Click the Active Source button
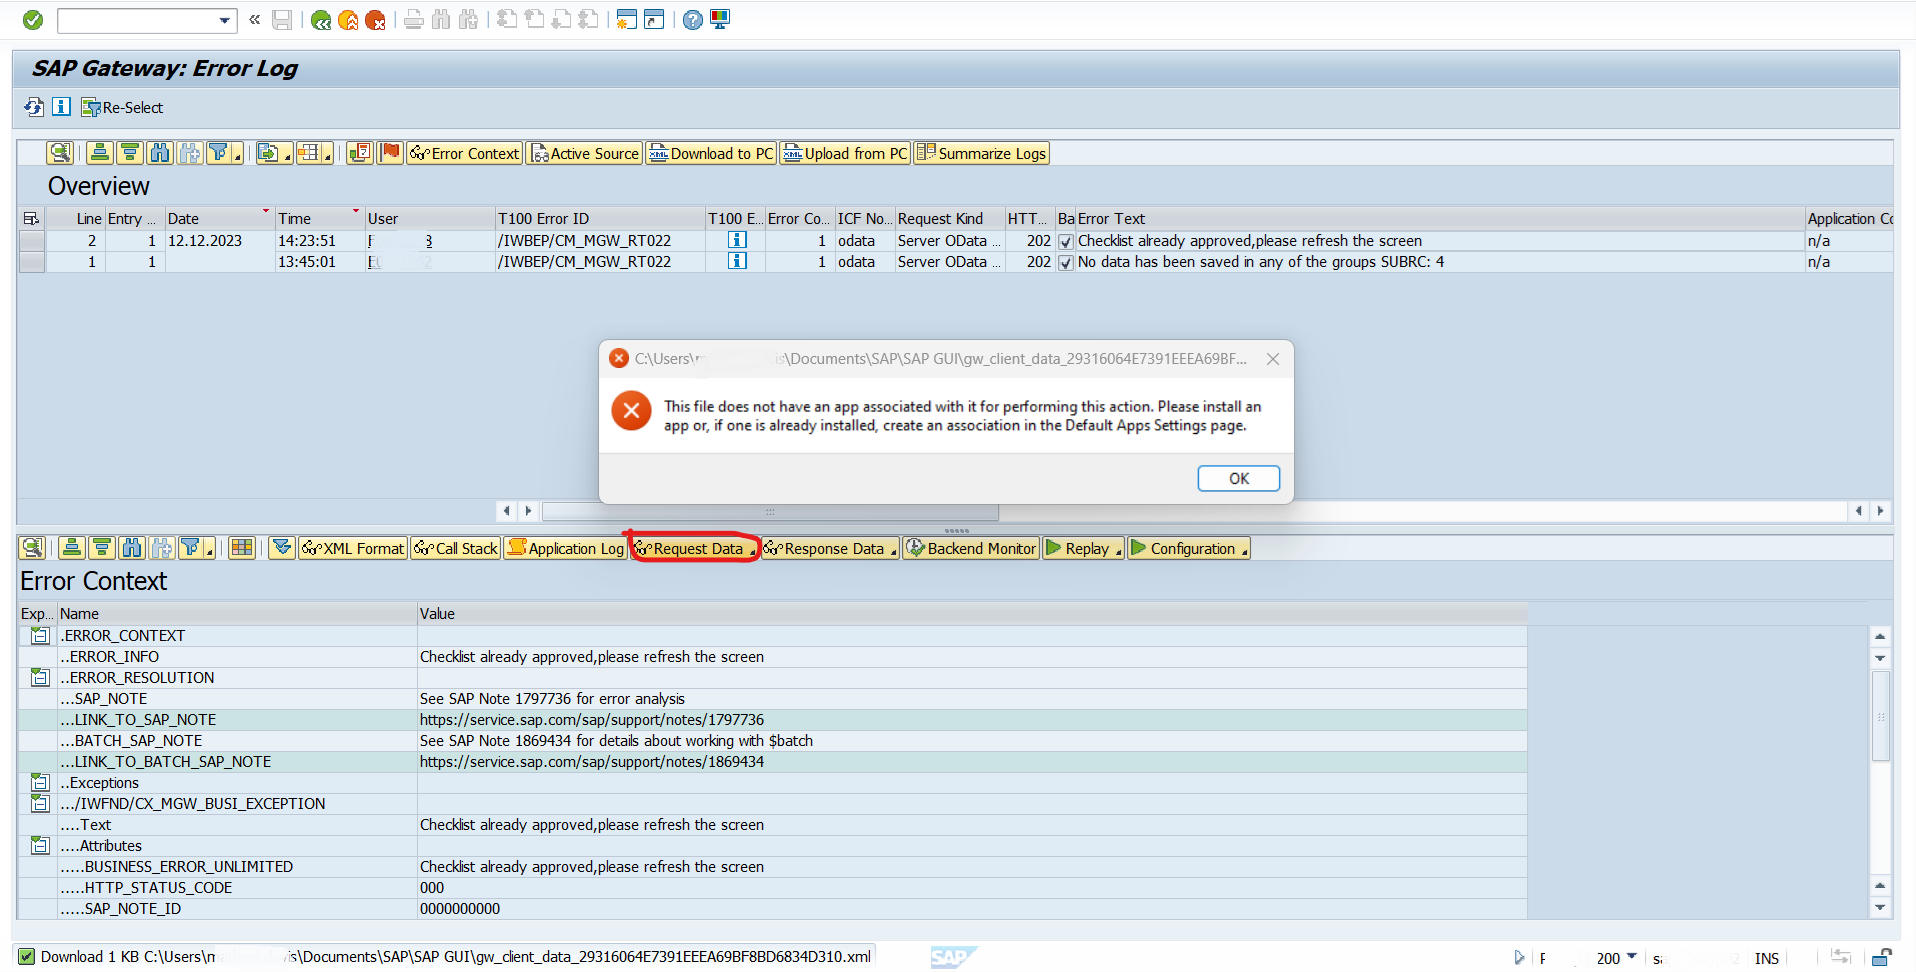The image size is (1916, 972). click(584, 153)
